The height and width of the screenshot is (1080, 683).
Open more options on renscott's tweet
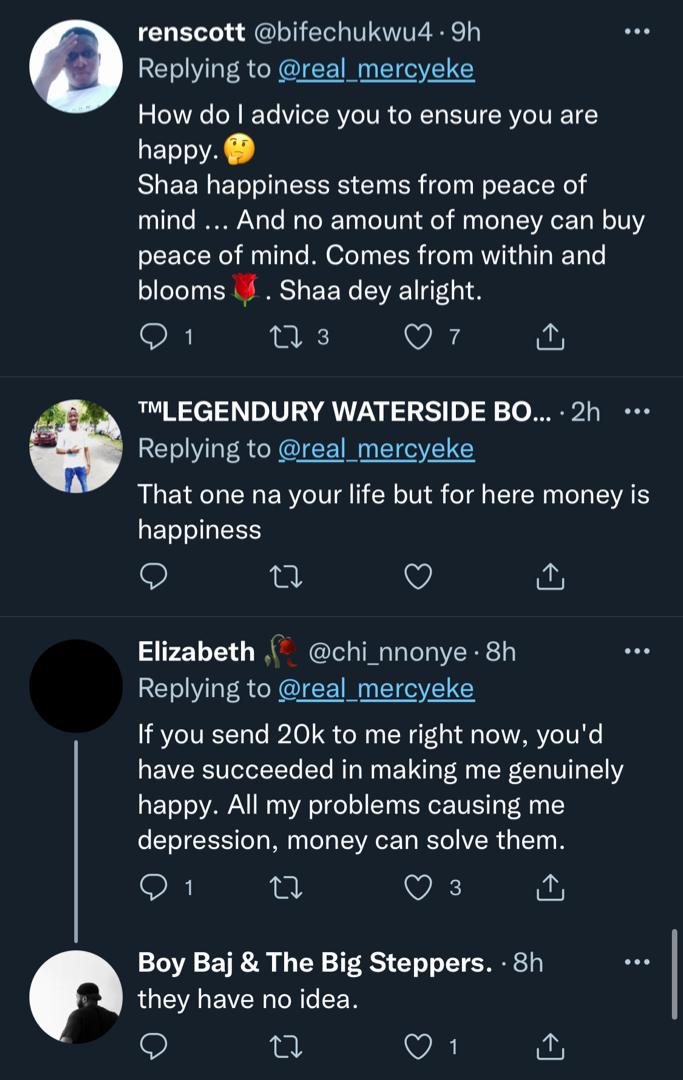[637, 32]
